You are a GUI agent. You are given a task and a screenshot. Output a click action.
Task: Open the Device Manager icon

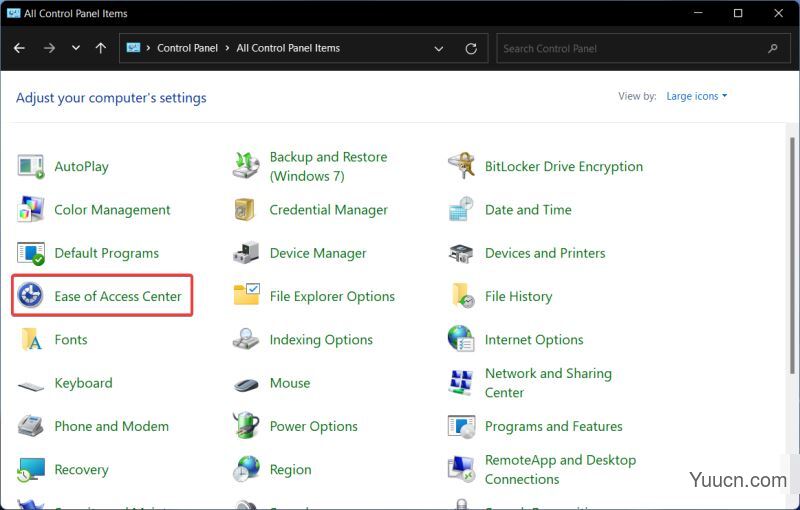point(246,253)
